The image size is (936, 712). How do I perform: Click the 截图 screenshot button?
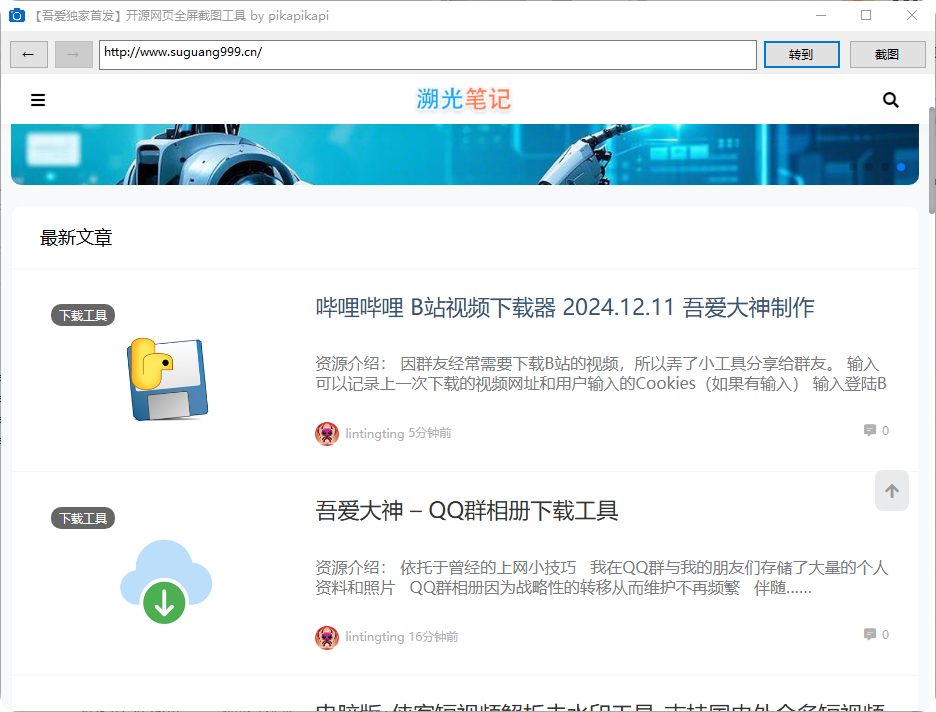tap(887, 55)
